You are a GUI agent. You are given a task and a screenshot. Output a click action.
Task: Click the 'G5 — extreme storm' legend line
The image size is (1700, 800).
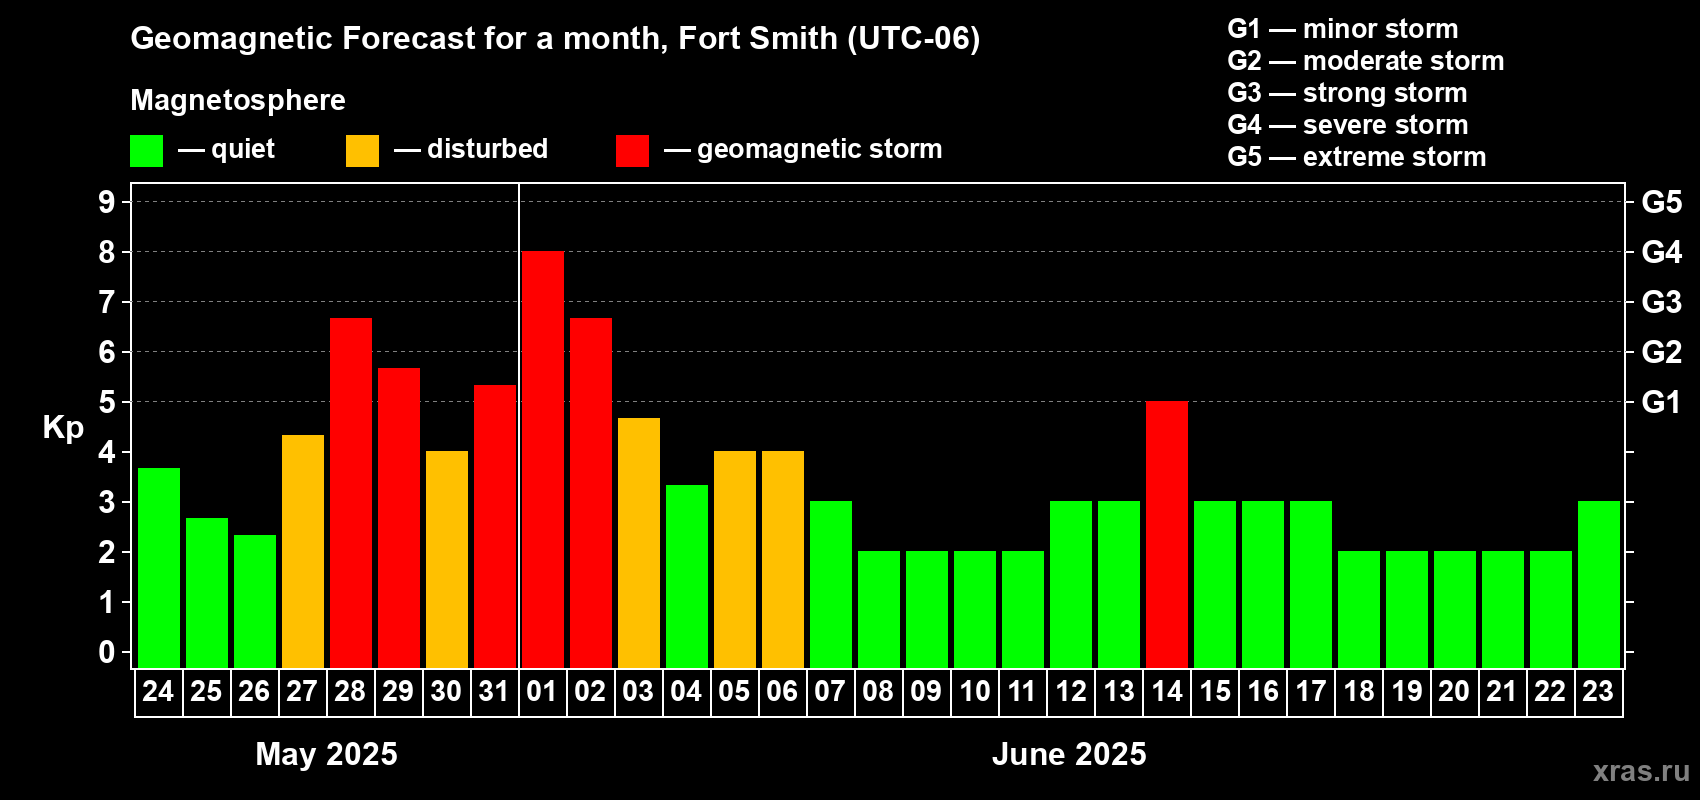click(x=1357, y=157)
